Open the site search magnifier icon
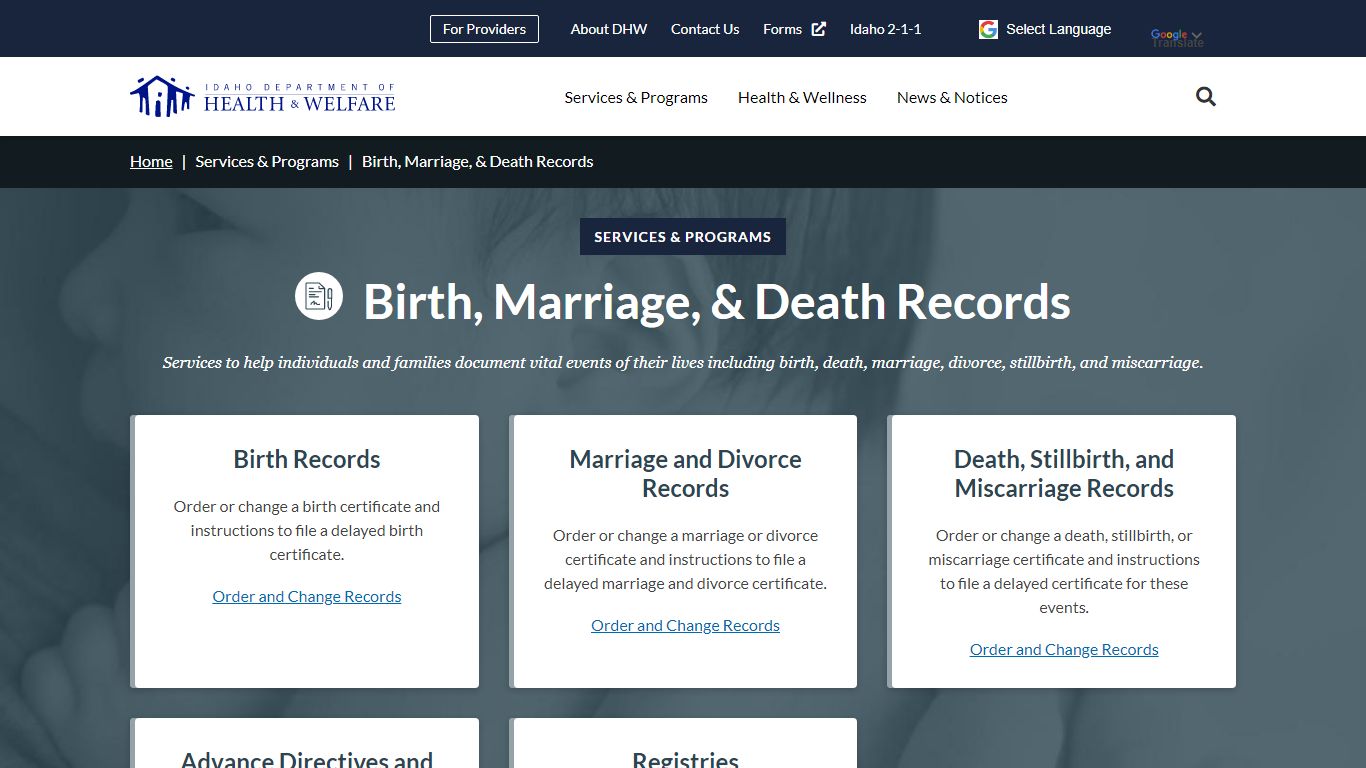This screenshot has width=1366, height=768. click(x=1206, y=97)
